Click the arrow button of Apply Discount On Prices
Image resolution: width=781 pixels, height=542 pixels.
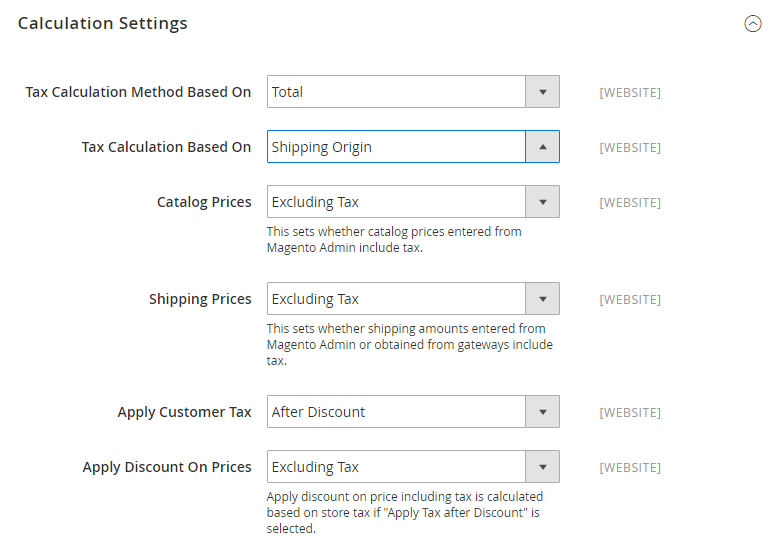tap(542, 467)
